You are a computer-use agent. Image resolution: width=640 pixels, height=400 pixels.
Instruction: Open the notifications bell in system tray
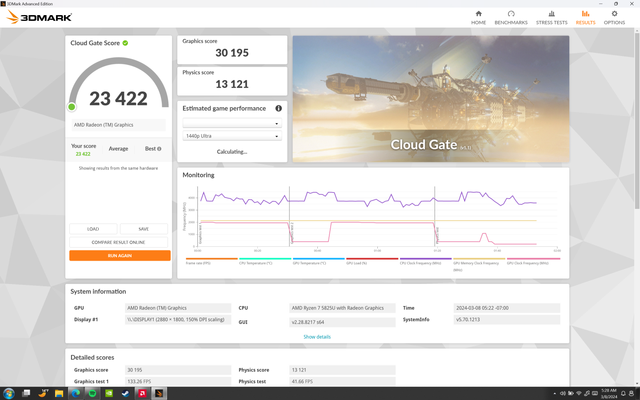[623, 393]
